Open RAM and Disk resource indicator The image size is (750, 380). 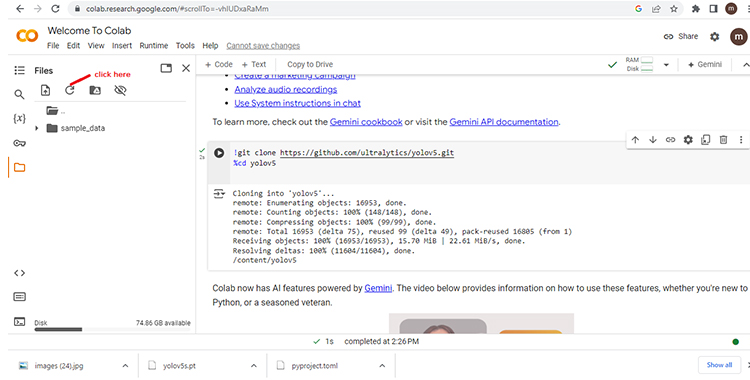pos(640,65)
